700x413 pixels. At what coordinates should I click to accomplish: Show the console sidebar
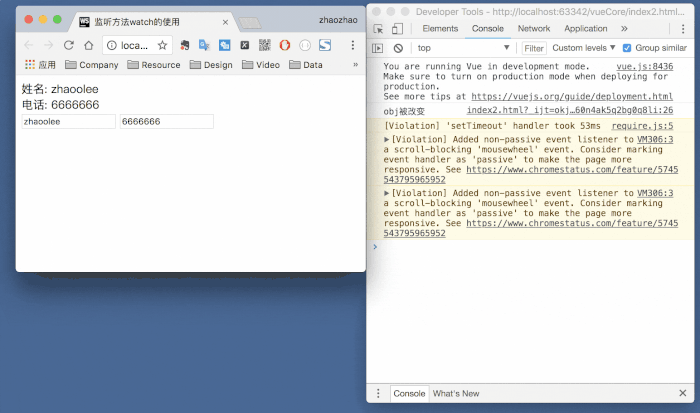point(378,48)
